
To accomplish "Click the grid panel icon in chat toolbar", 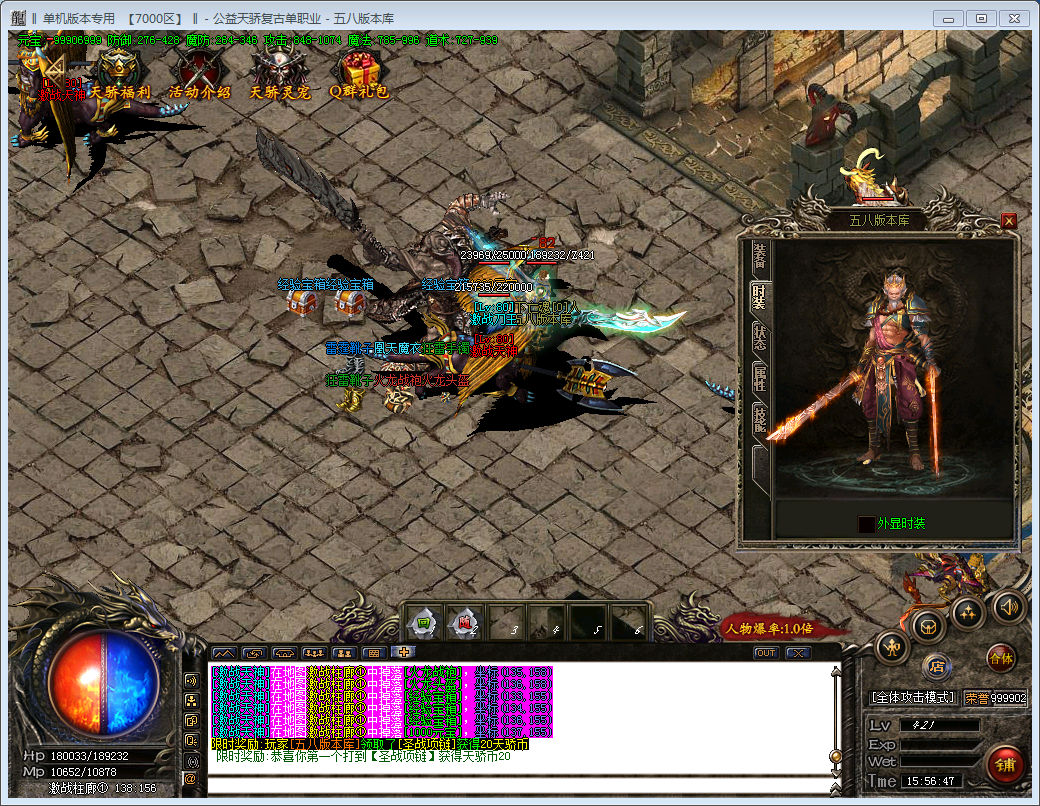I will click(374, 653).
